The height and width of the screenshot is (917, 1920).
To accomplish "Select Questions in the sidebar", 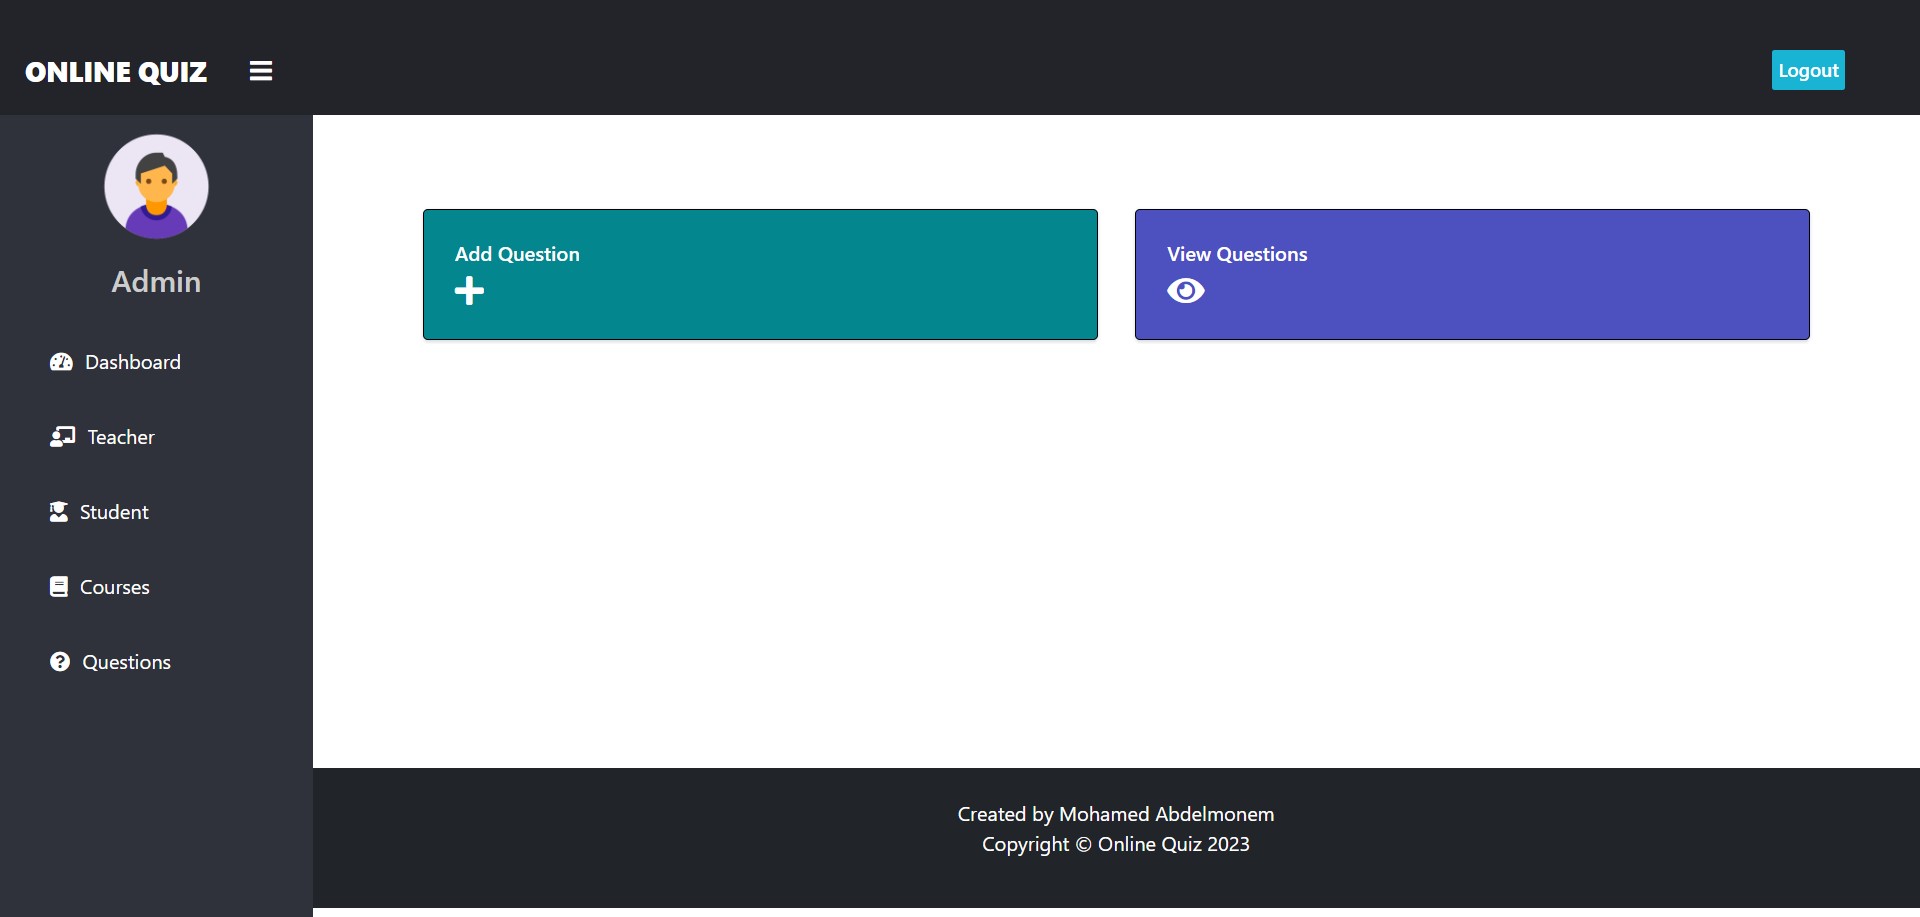I will (x=126, y=662).
